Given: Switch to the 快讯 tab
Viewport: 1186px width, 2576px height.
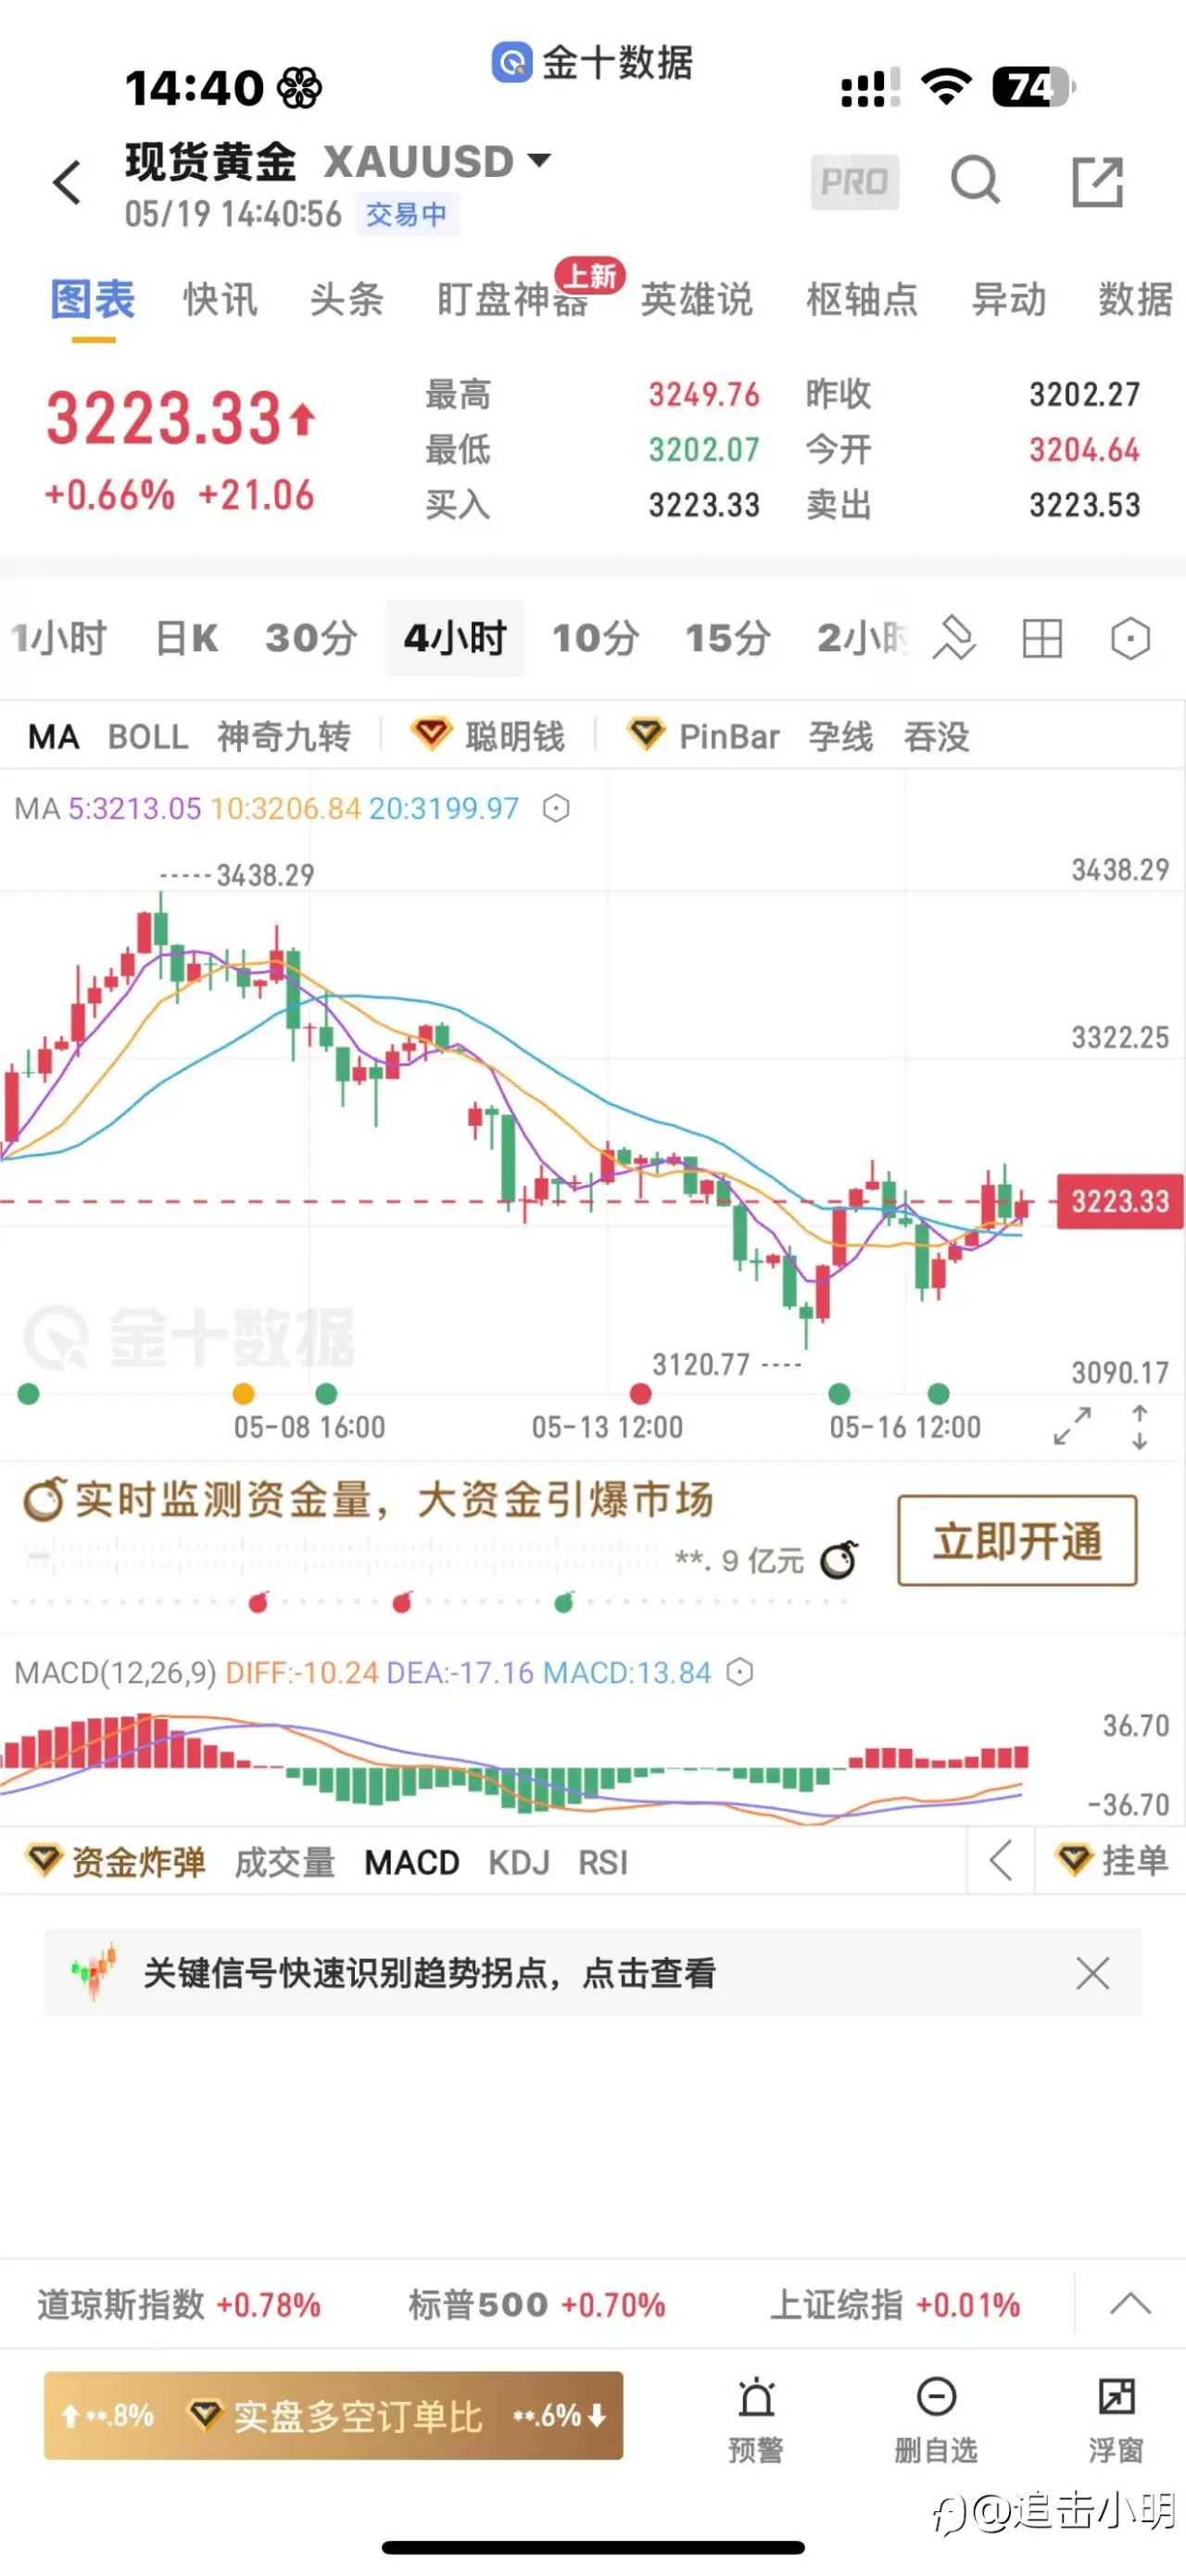Looking at the screenshot, I should click(220, 299).
